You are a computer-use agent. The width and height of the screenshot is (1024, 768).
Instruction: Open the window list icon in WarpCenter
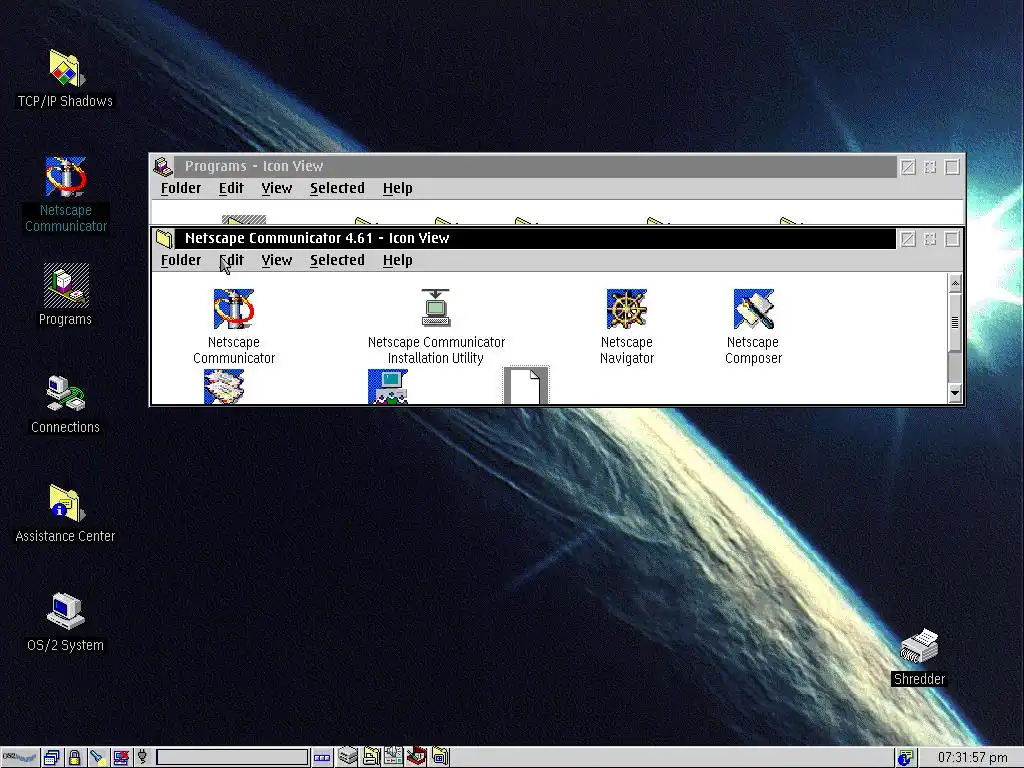tap(52, 758)
